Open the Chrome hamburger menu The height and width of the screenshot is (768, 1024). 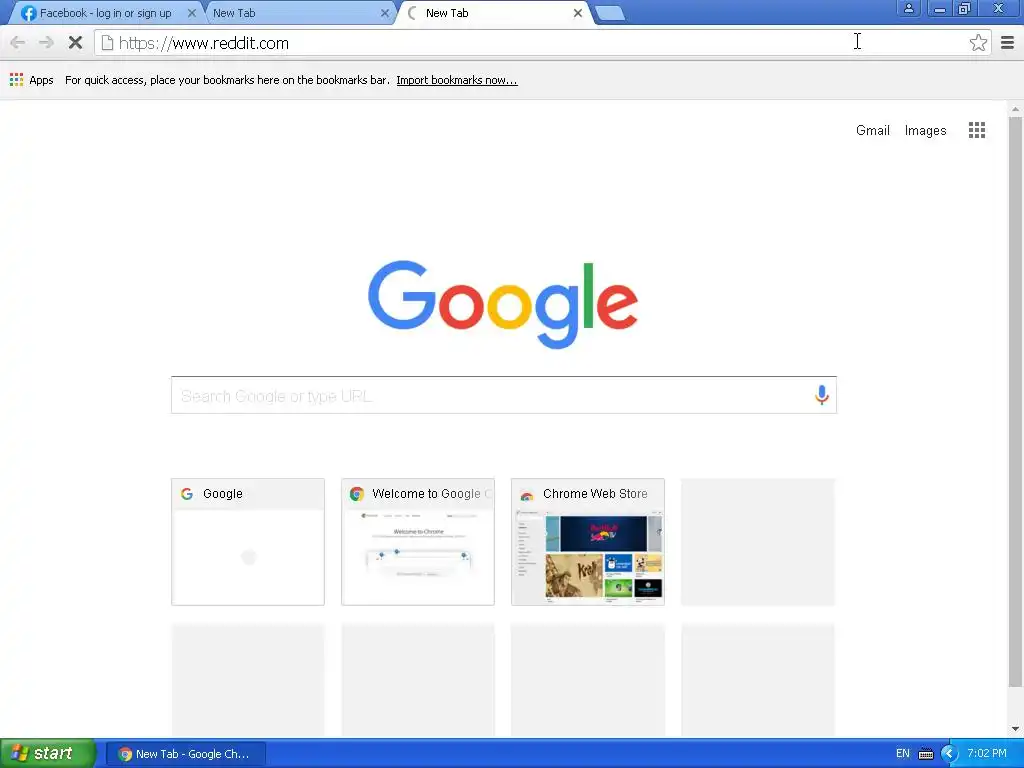coord(1008,43)
